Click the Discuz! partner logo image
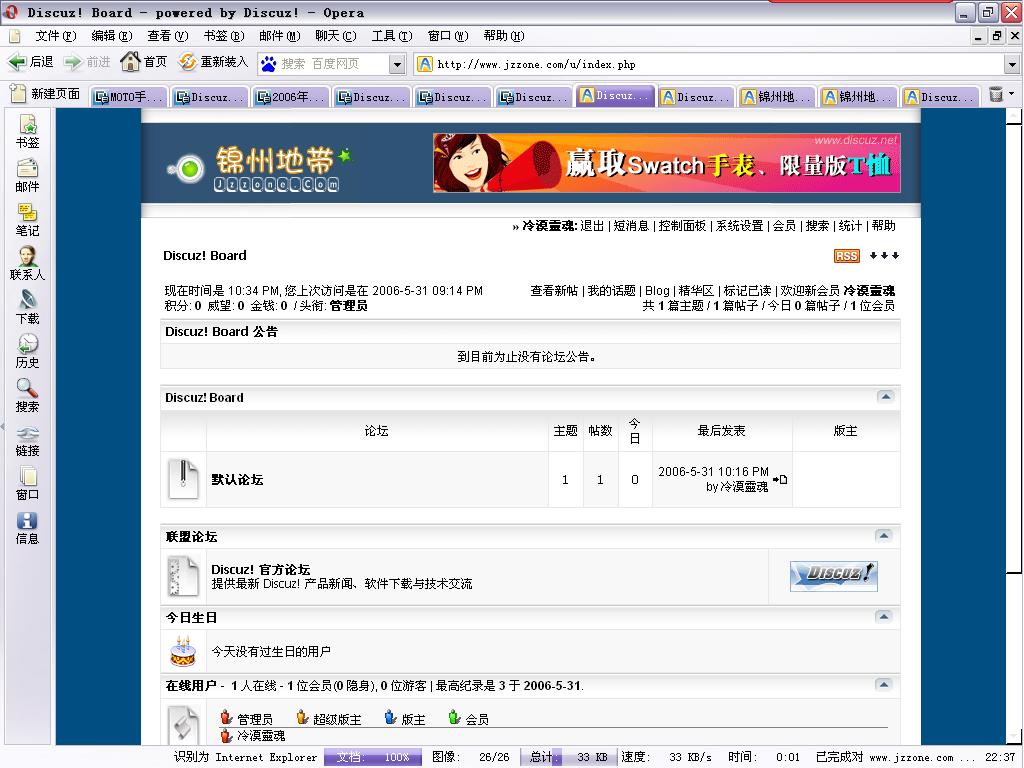The image size is (1024, 768). pos(833,576)
